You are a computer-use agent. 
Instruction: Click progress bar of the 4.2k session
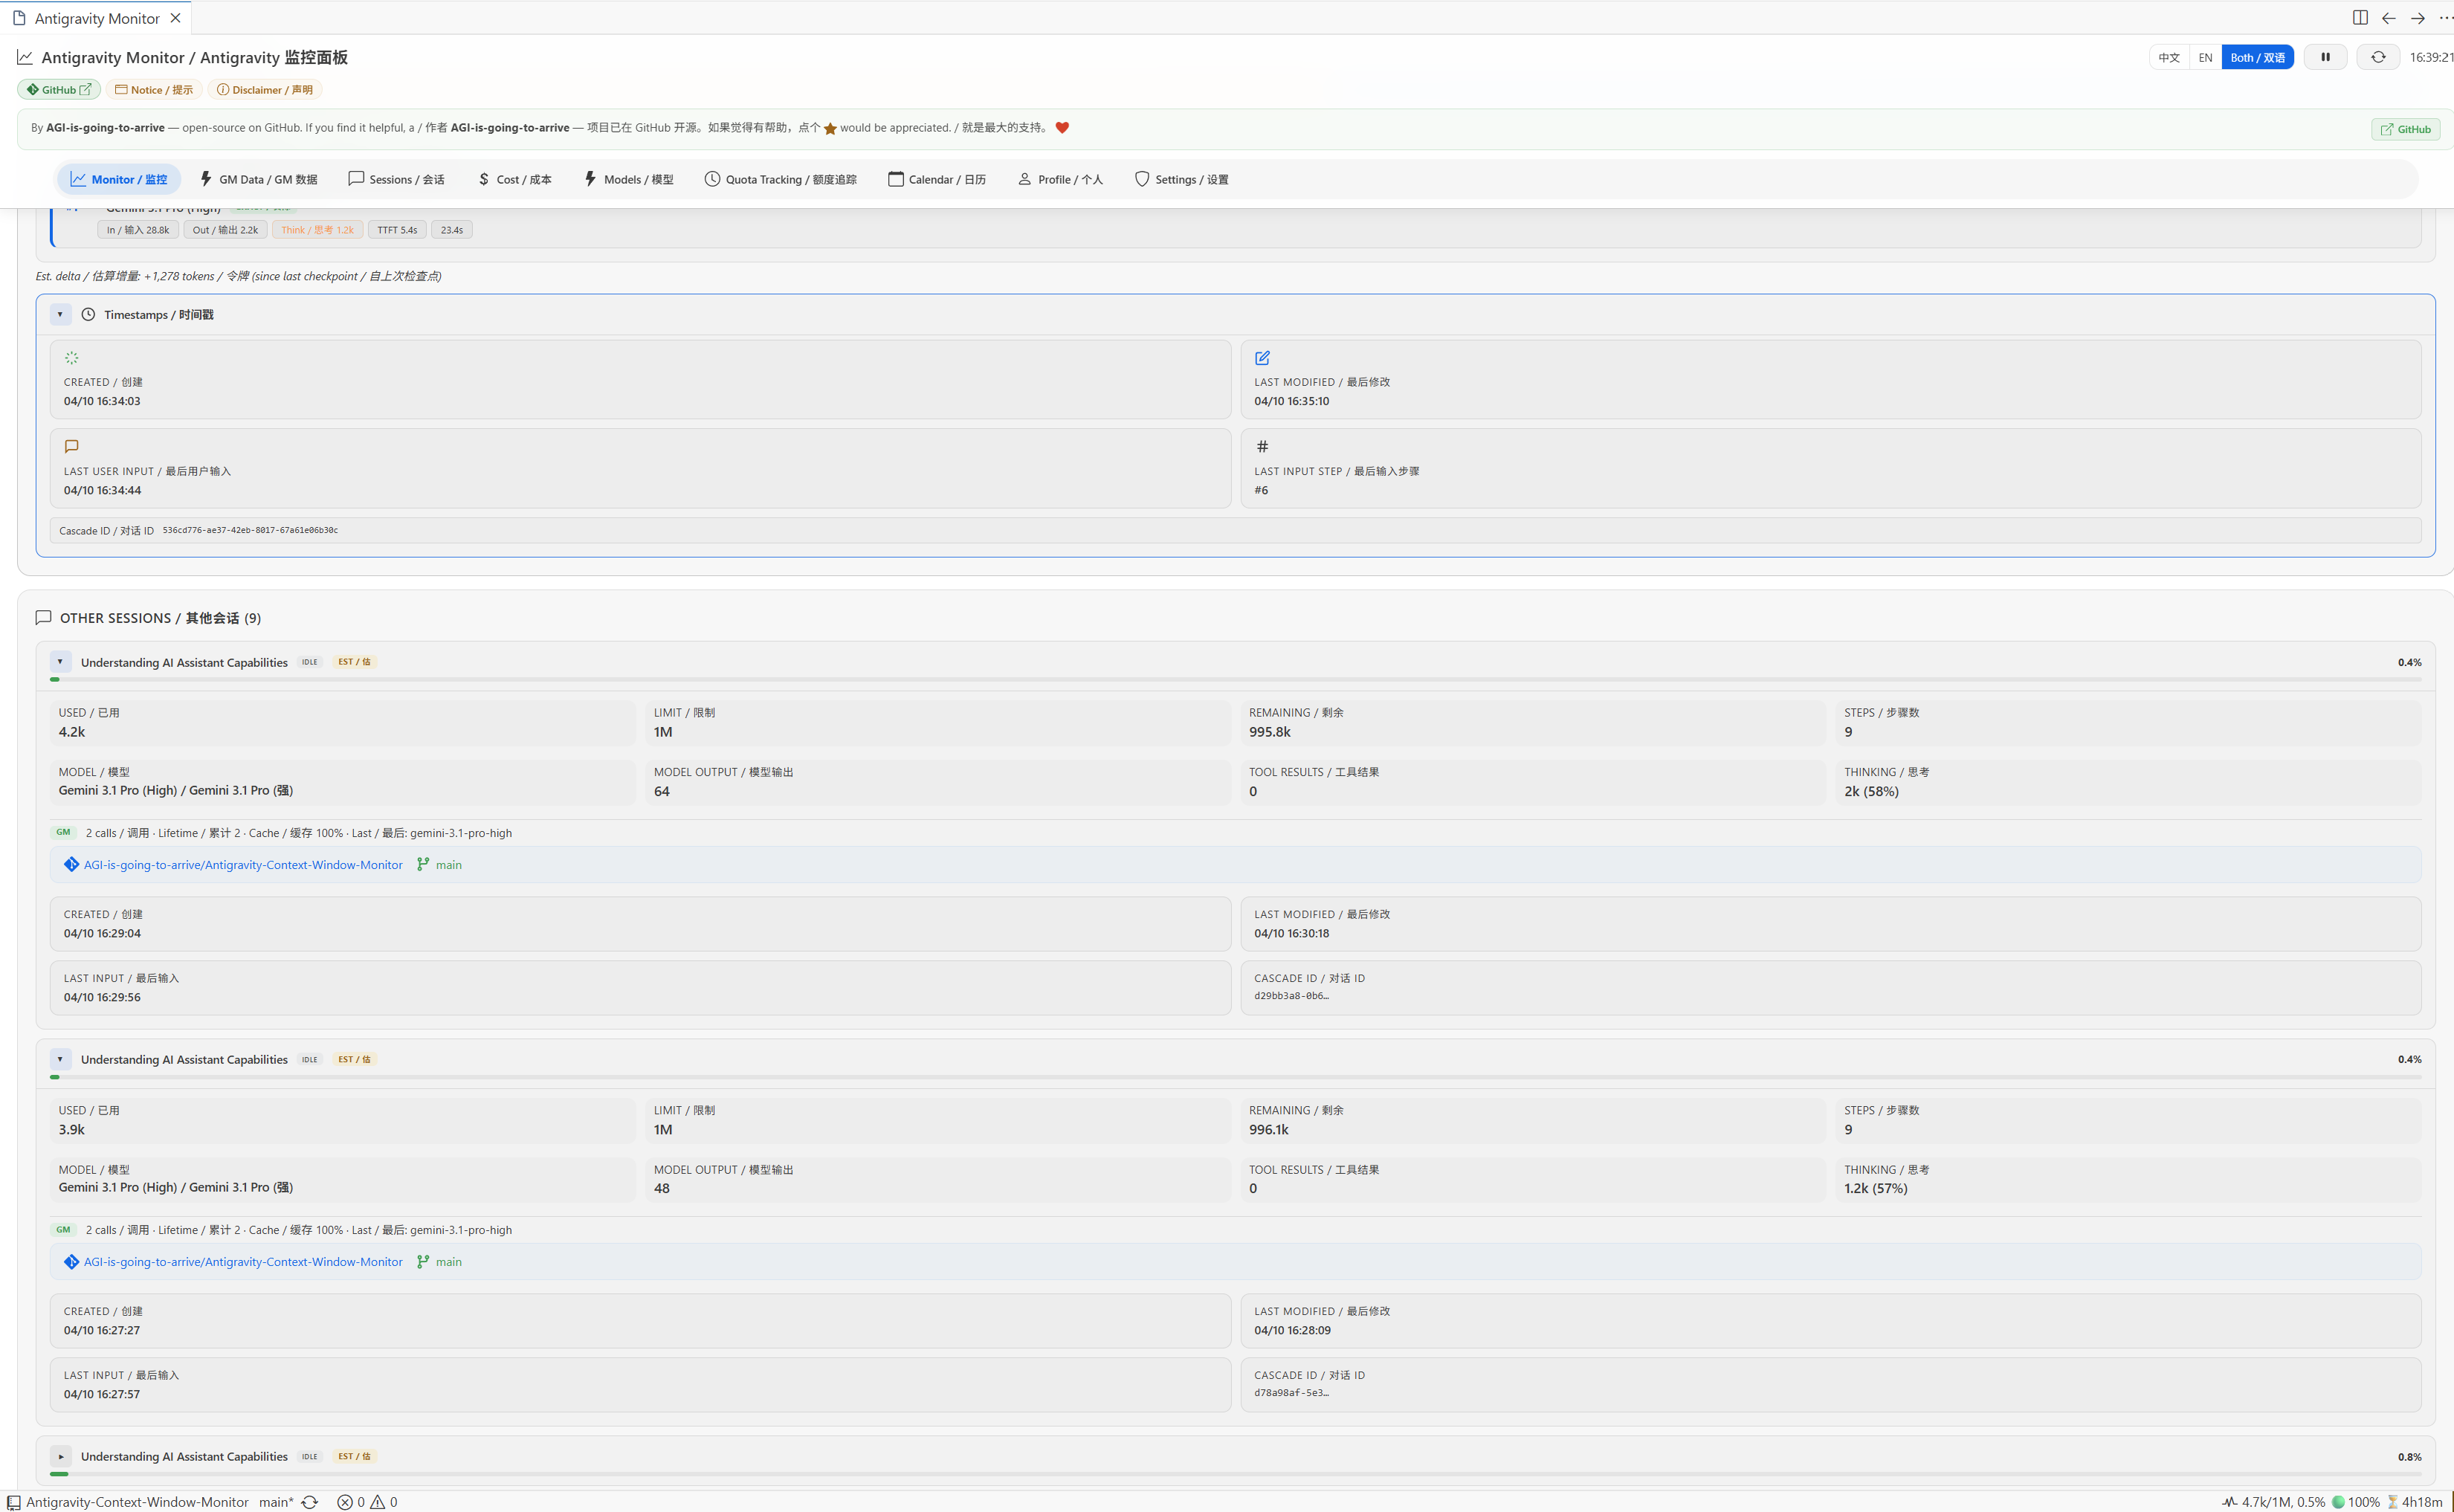1235,679
